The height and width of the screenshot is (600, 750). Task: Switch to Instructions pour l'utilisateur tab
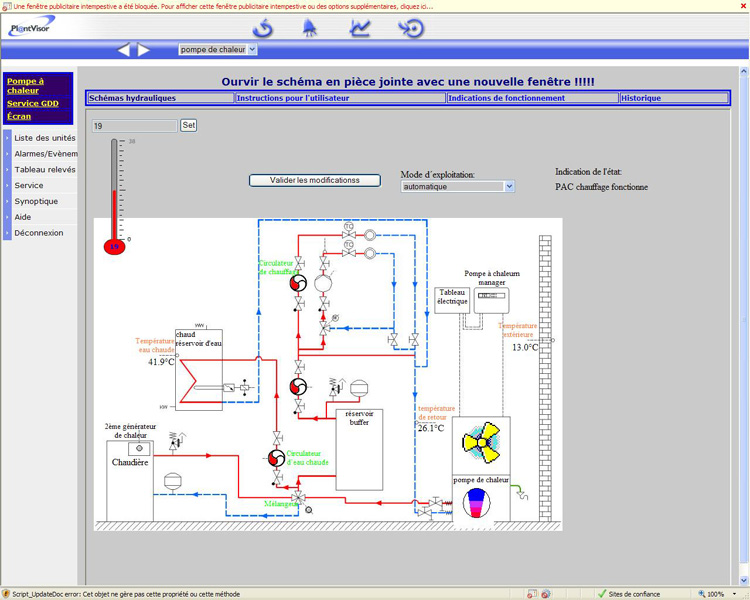[340, 98]
